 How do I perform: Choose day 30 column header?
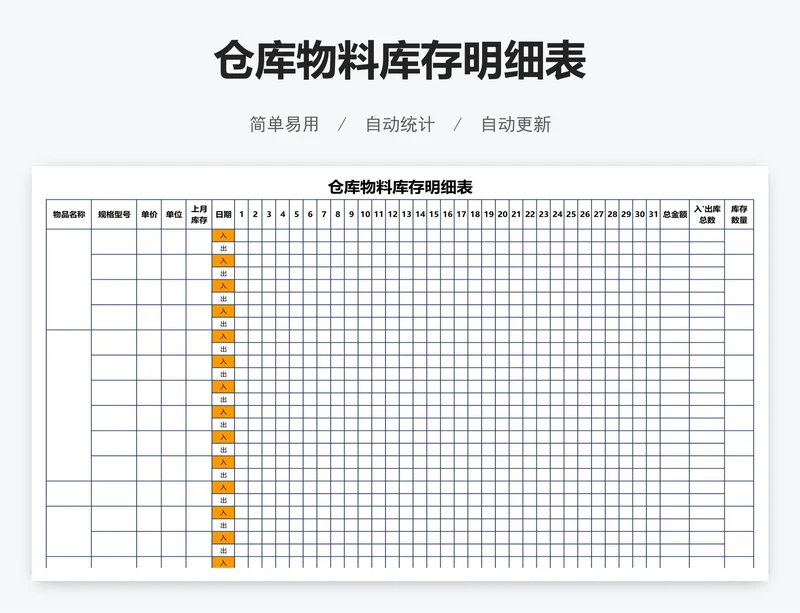[x=640, y=214]
